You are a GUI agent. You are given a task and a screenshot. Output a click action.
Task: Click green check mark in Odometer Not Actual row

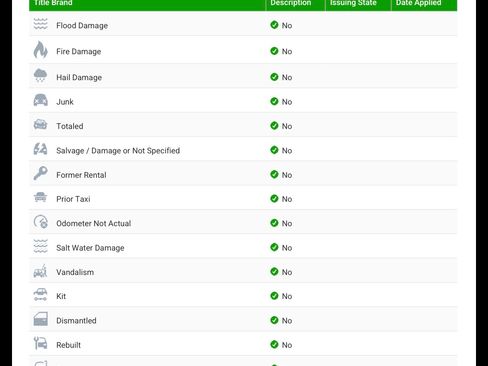pyautogui.click(x=274, y=223)
